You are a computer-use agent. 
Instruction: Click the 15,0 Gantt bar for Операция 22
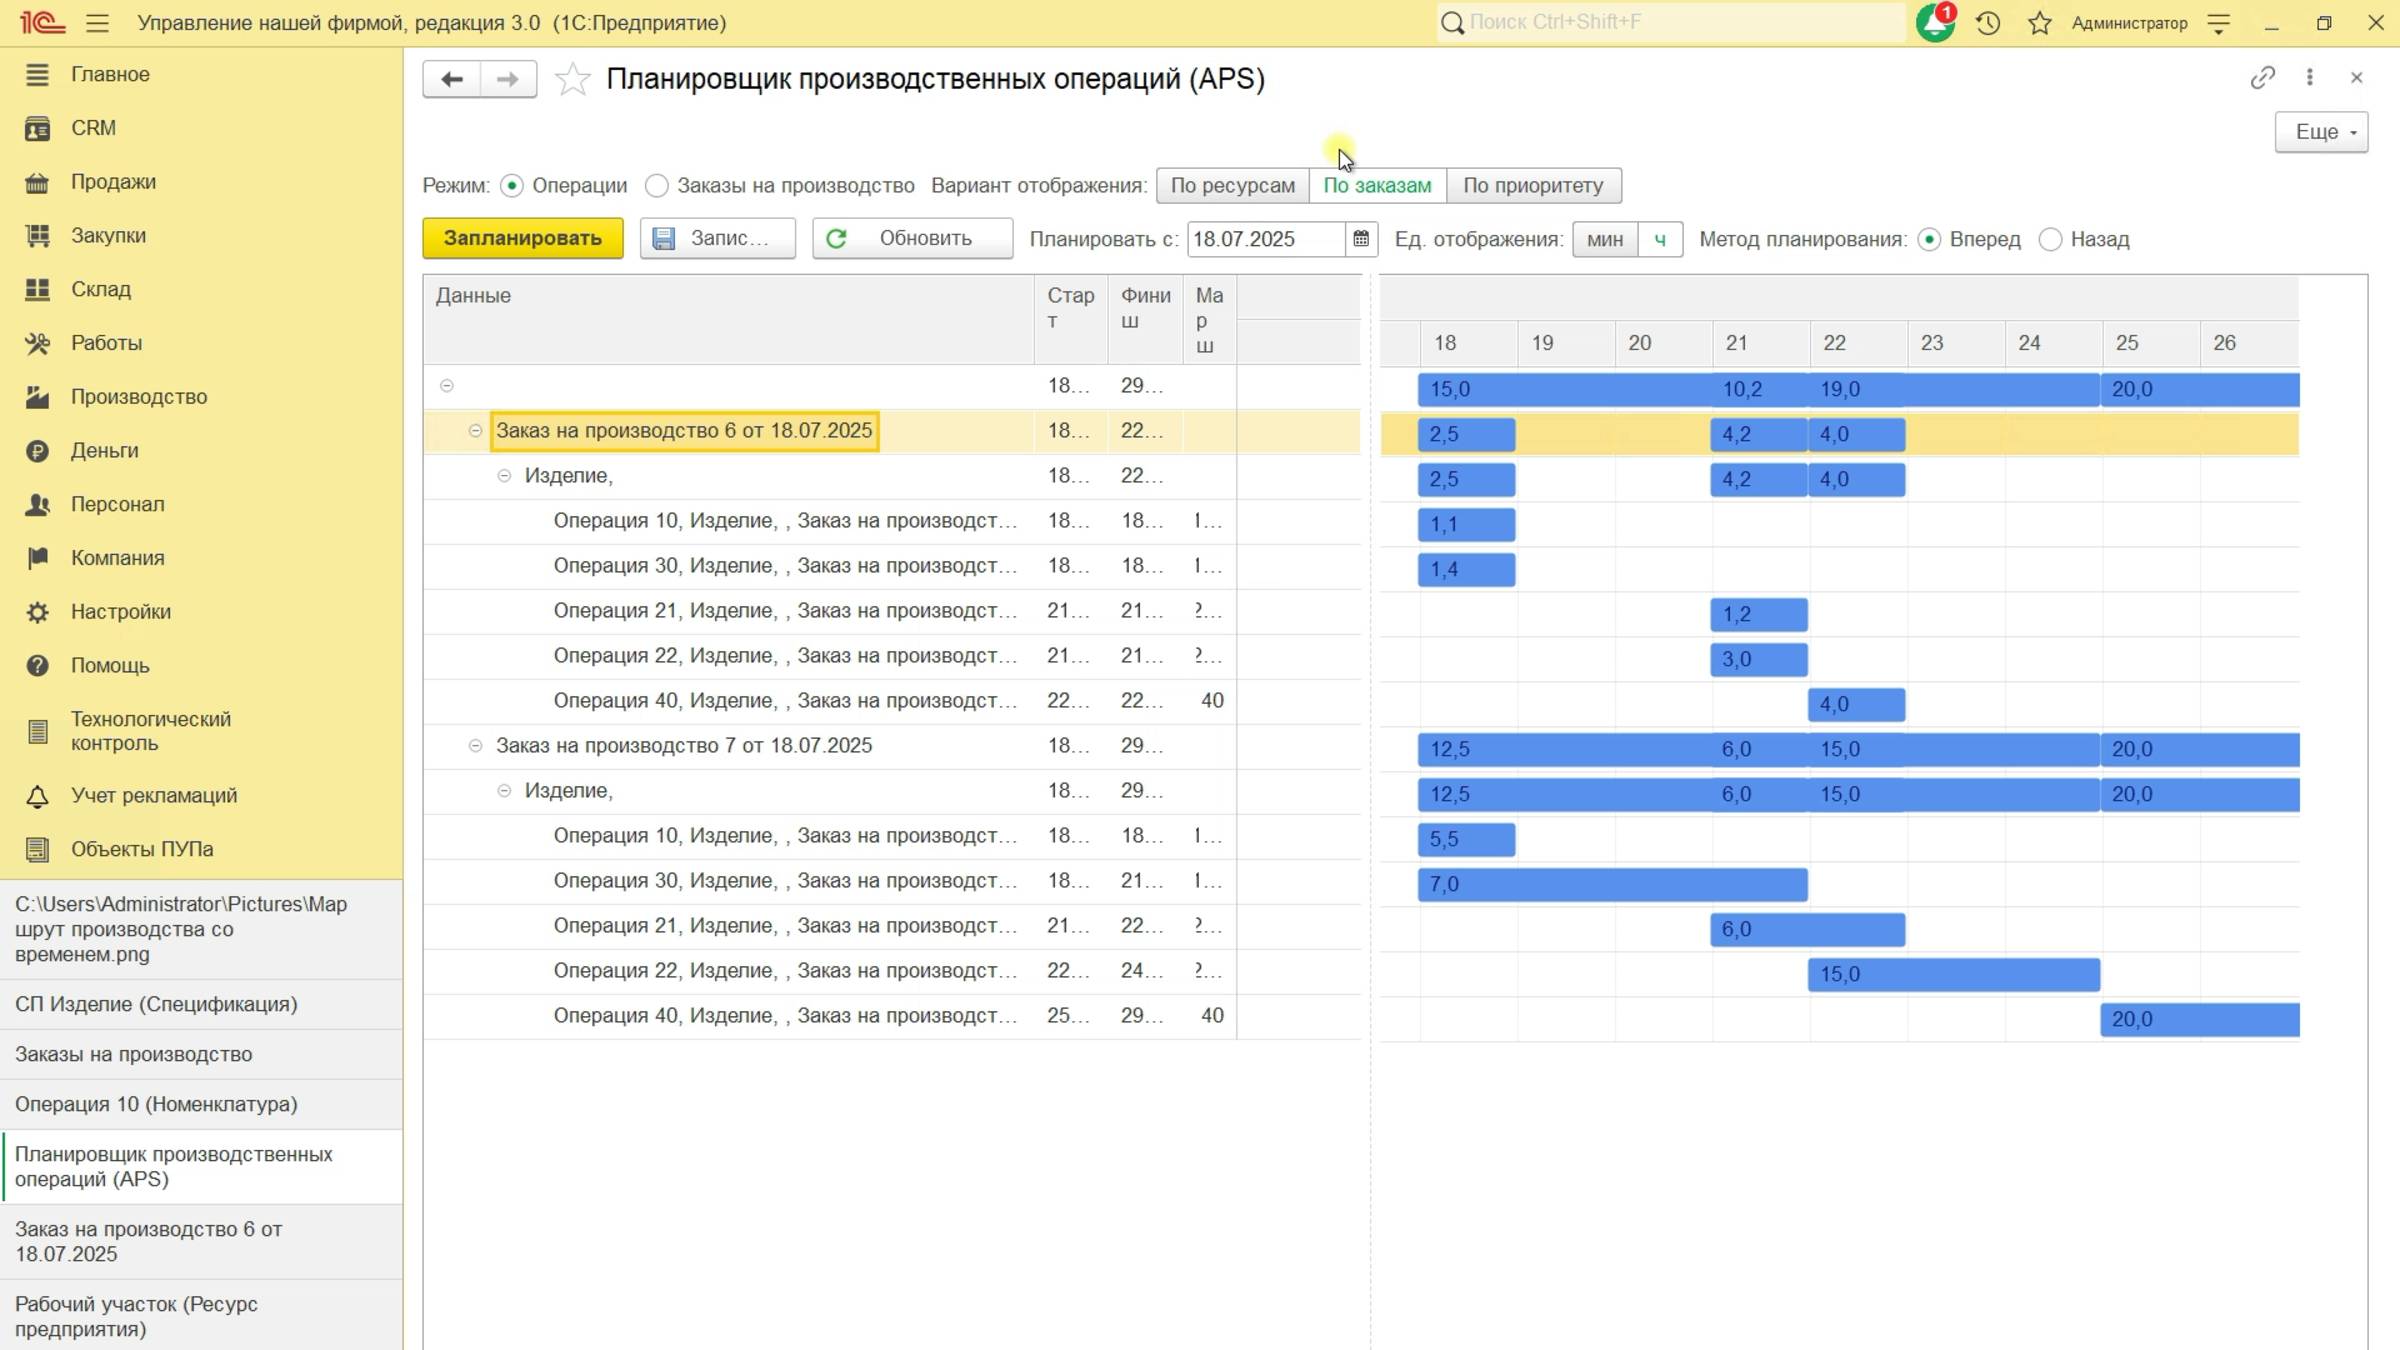pyautogui.click(x=1952, y=974)
